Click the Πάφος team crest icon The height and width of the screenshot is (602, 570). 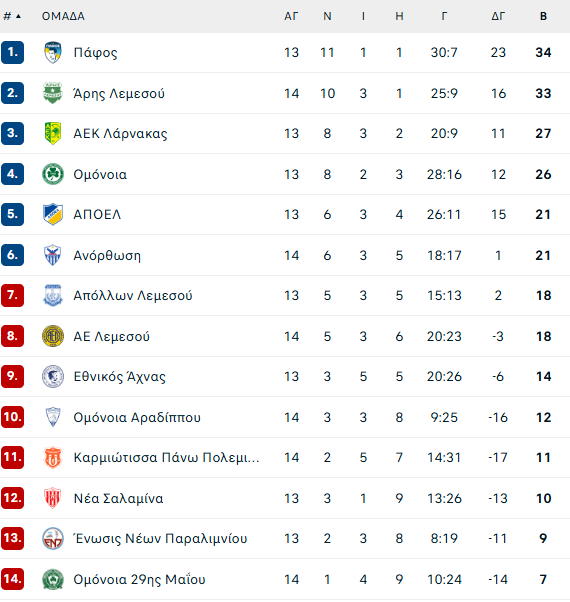pyautogui.click(x=53, y=52)
